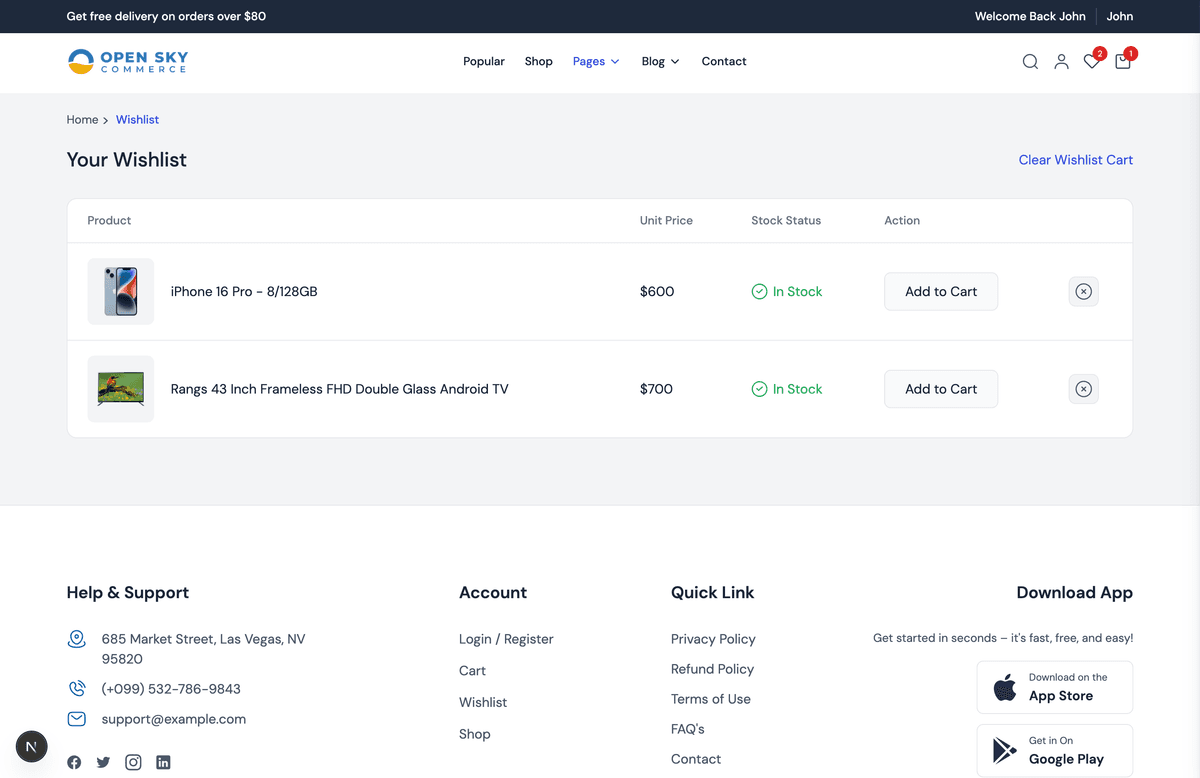Click address 685 Market Street, Las Vegas
The image size is (1200, 778).
[x=204, y=649]
